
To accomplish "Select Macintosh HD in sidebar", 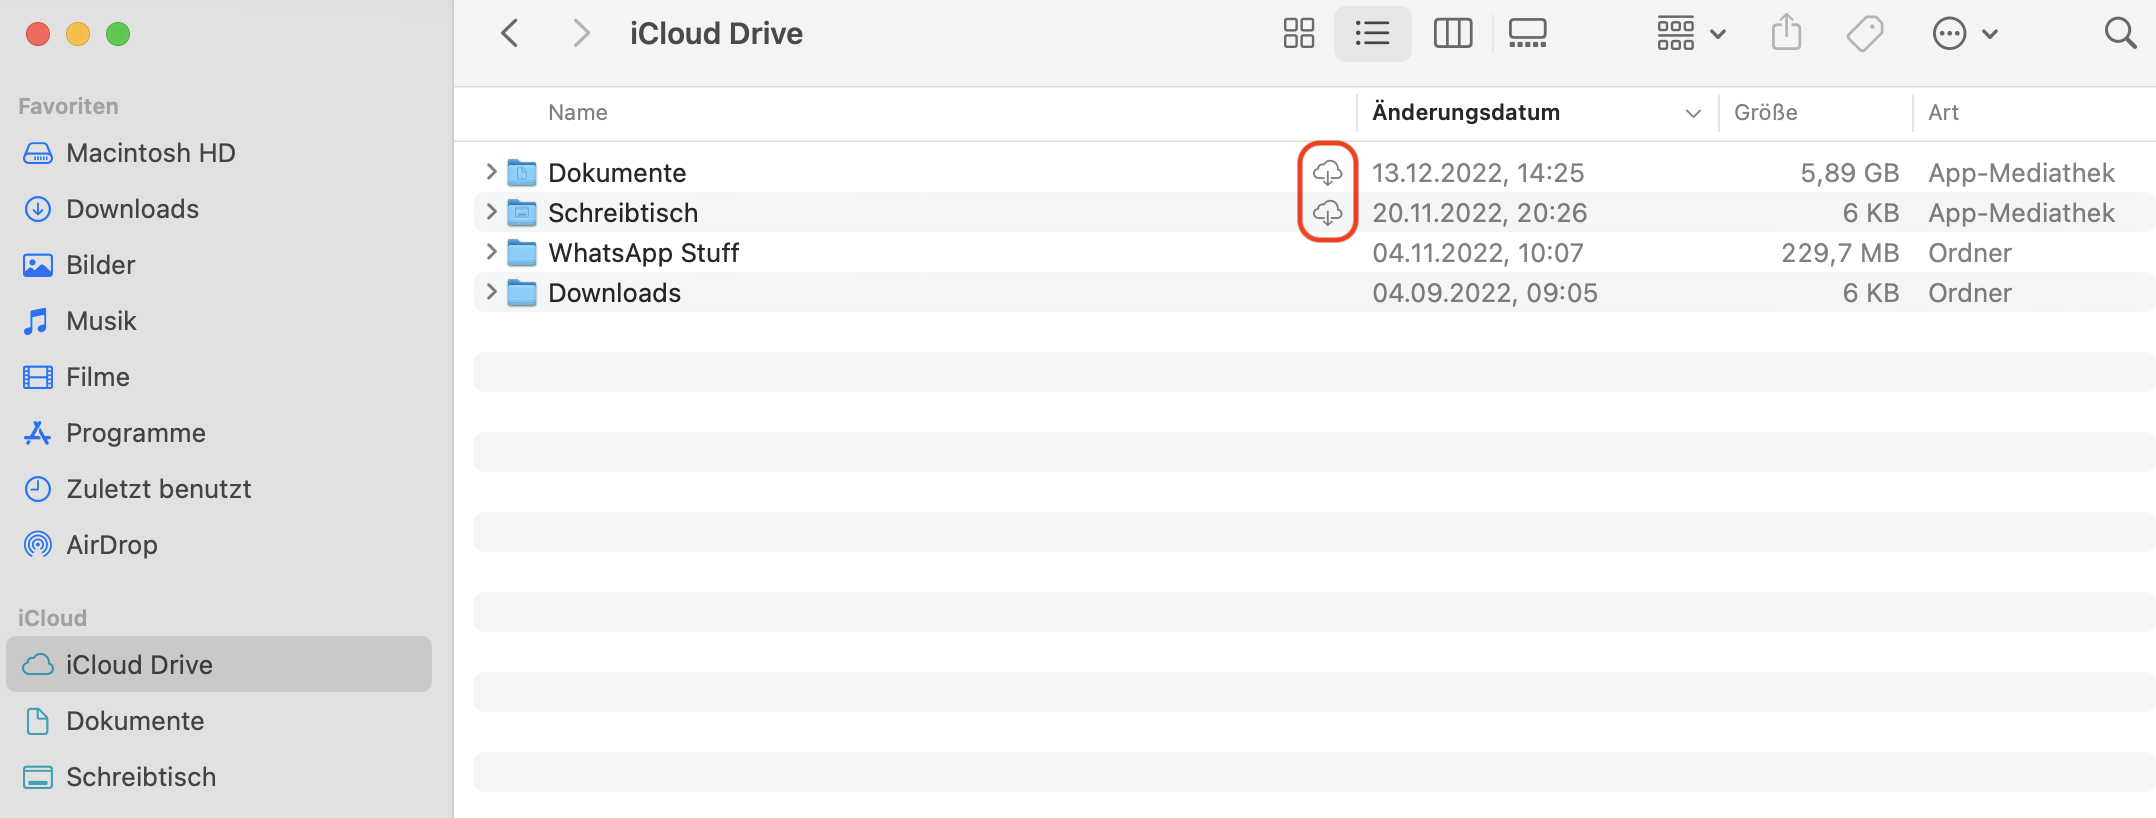I will tap(150, 153).
